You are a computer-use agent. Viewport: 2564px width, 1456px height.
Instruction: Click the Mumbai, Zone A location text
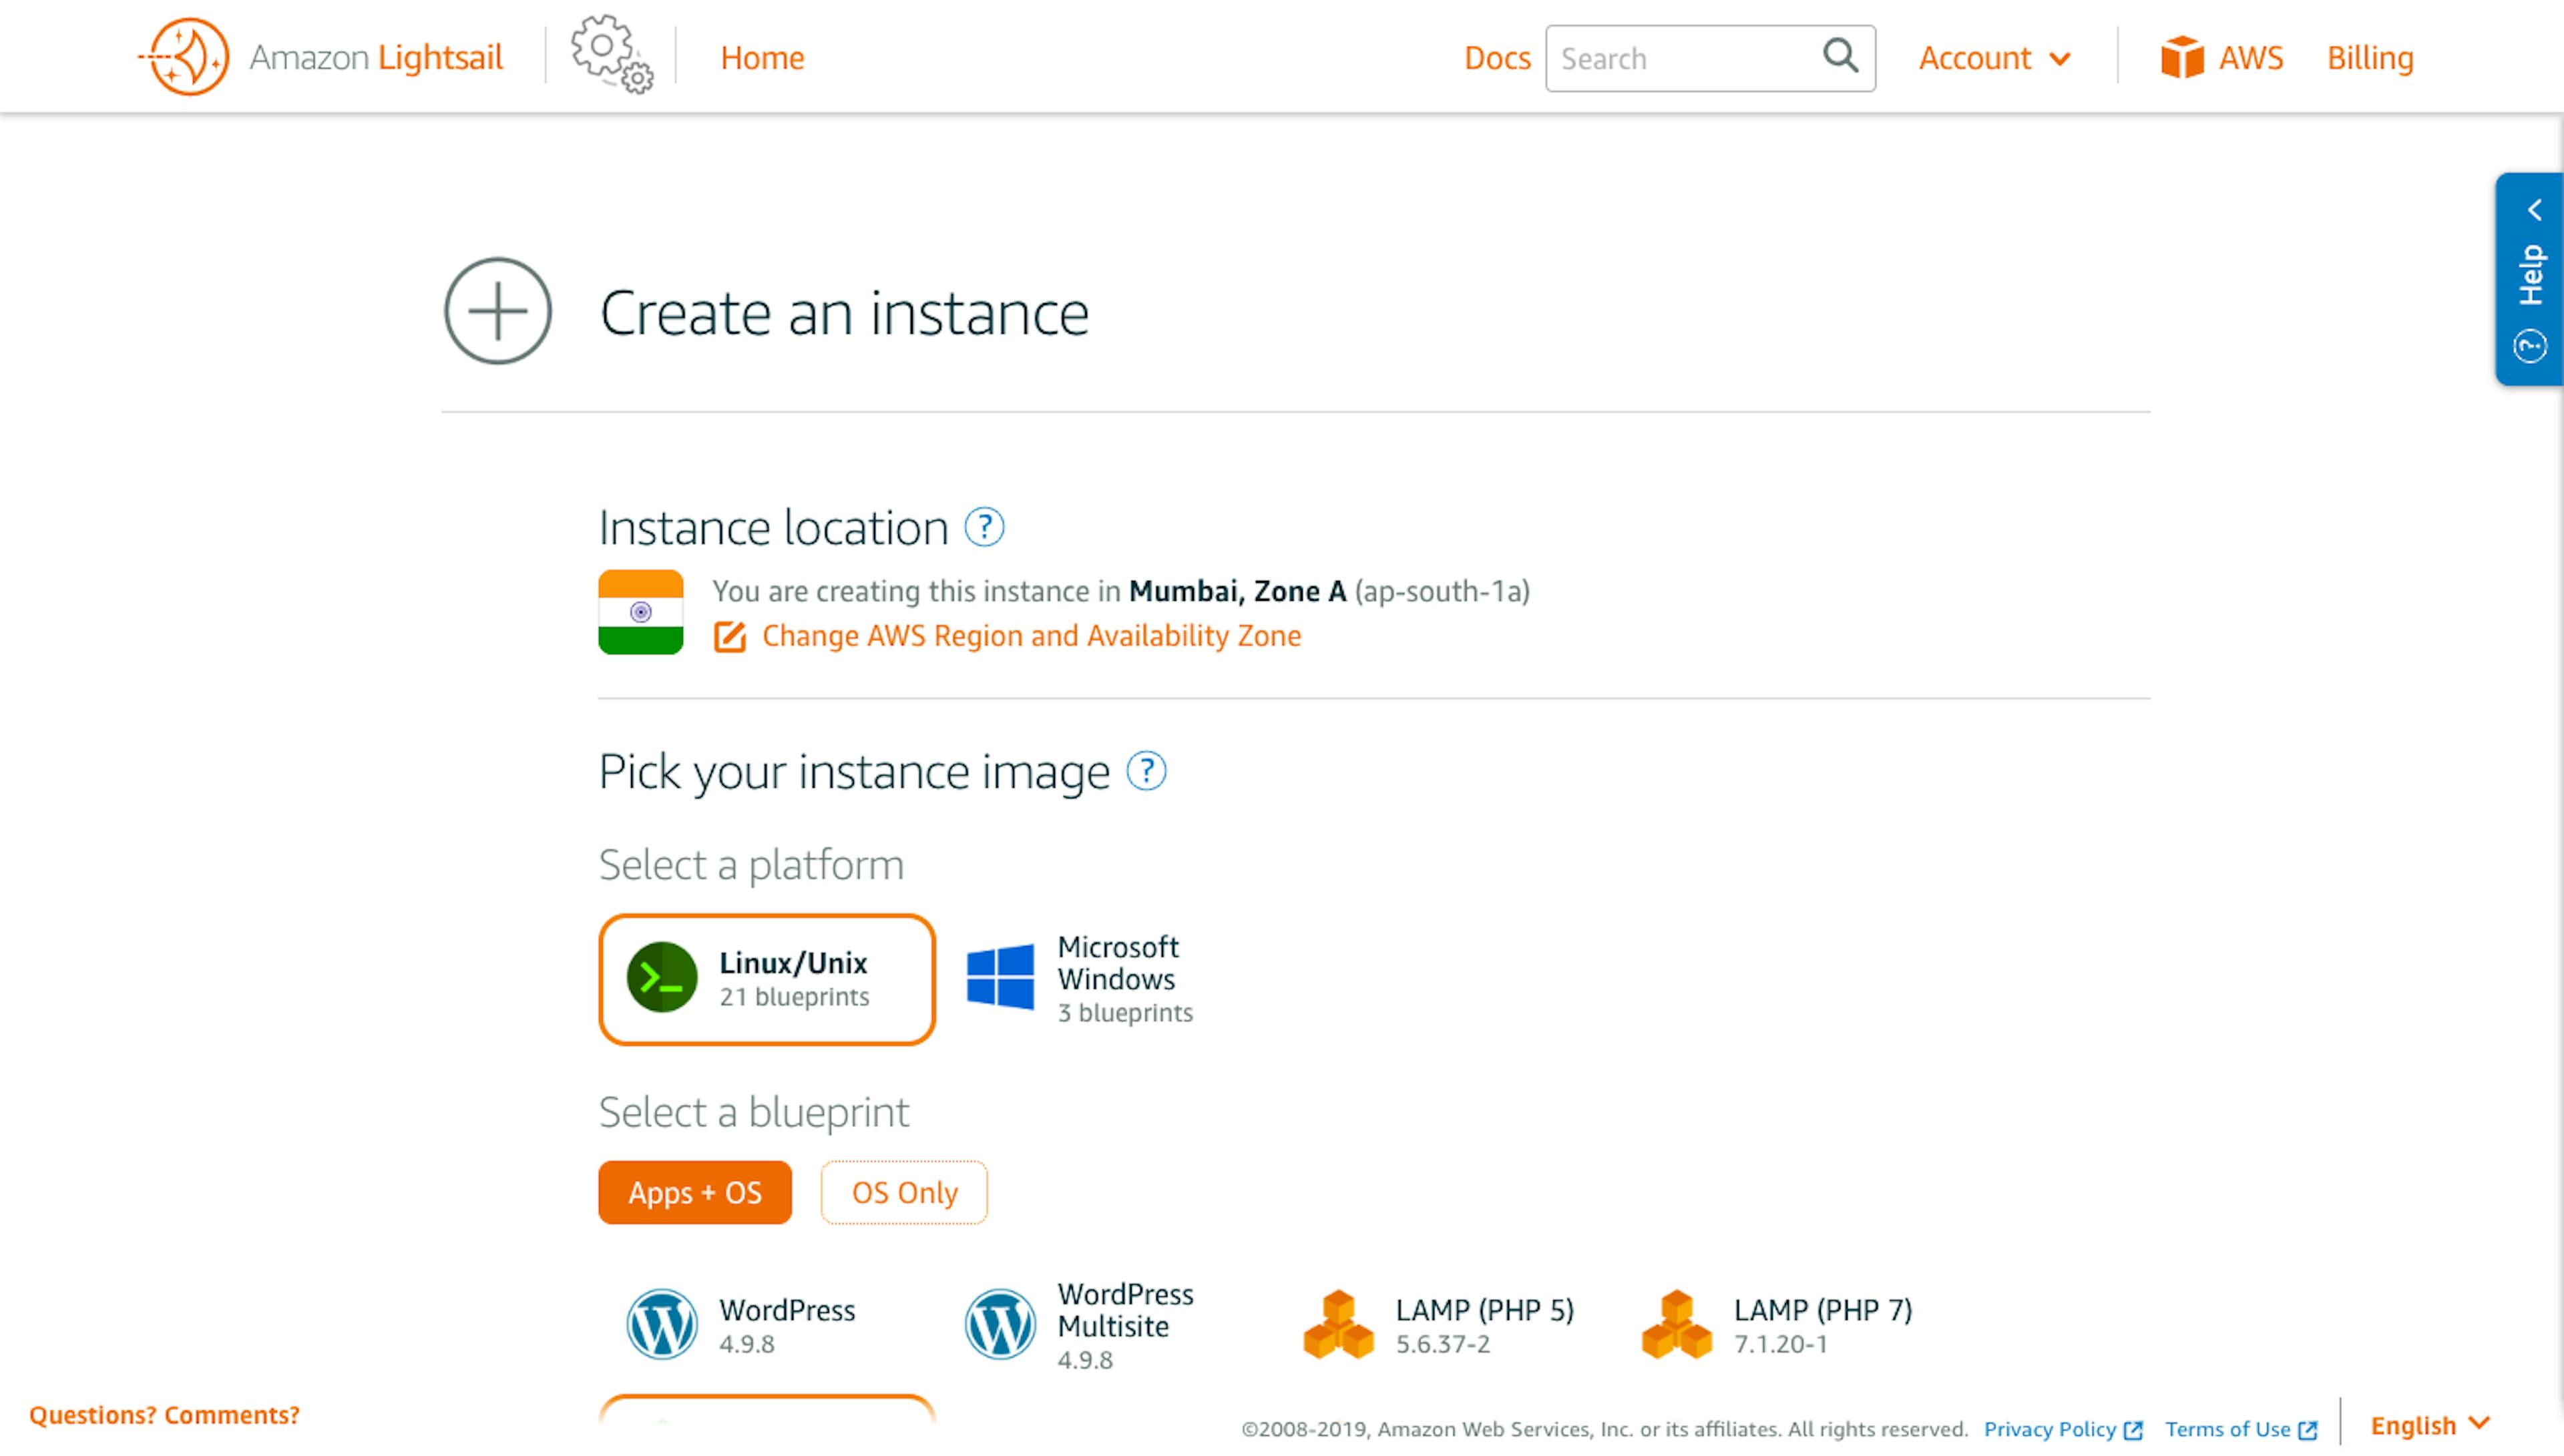click(1238, 591)
